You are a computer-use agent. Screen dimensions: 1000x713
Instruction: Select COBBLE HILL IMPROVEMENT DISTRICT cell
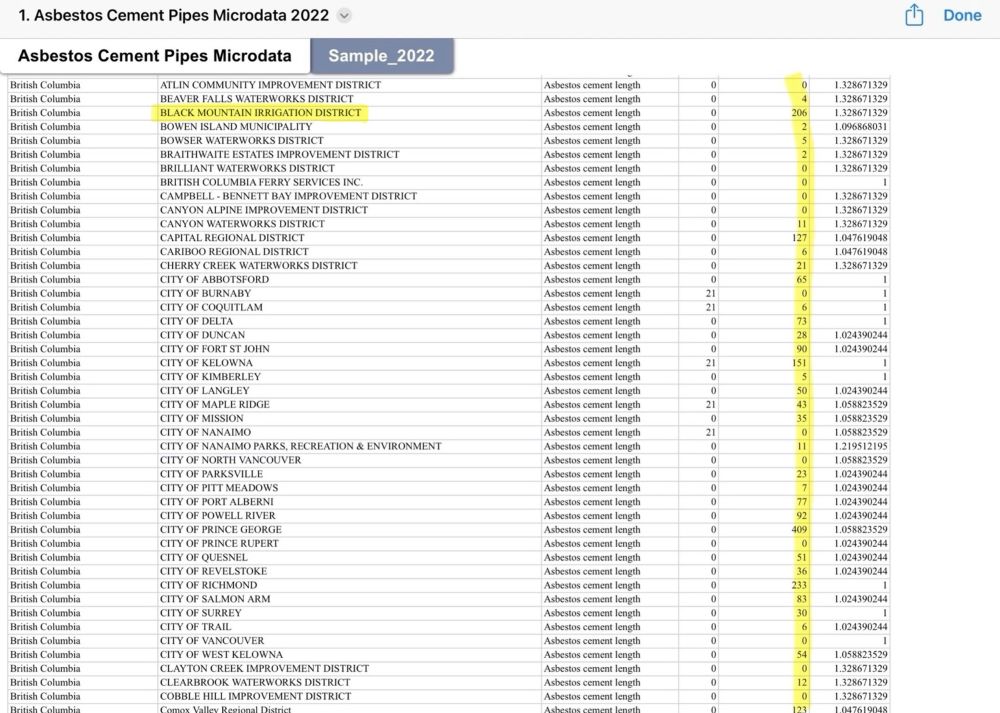coord(349,696)
